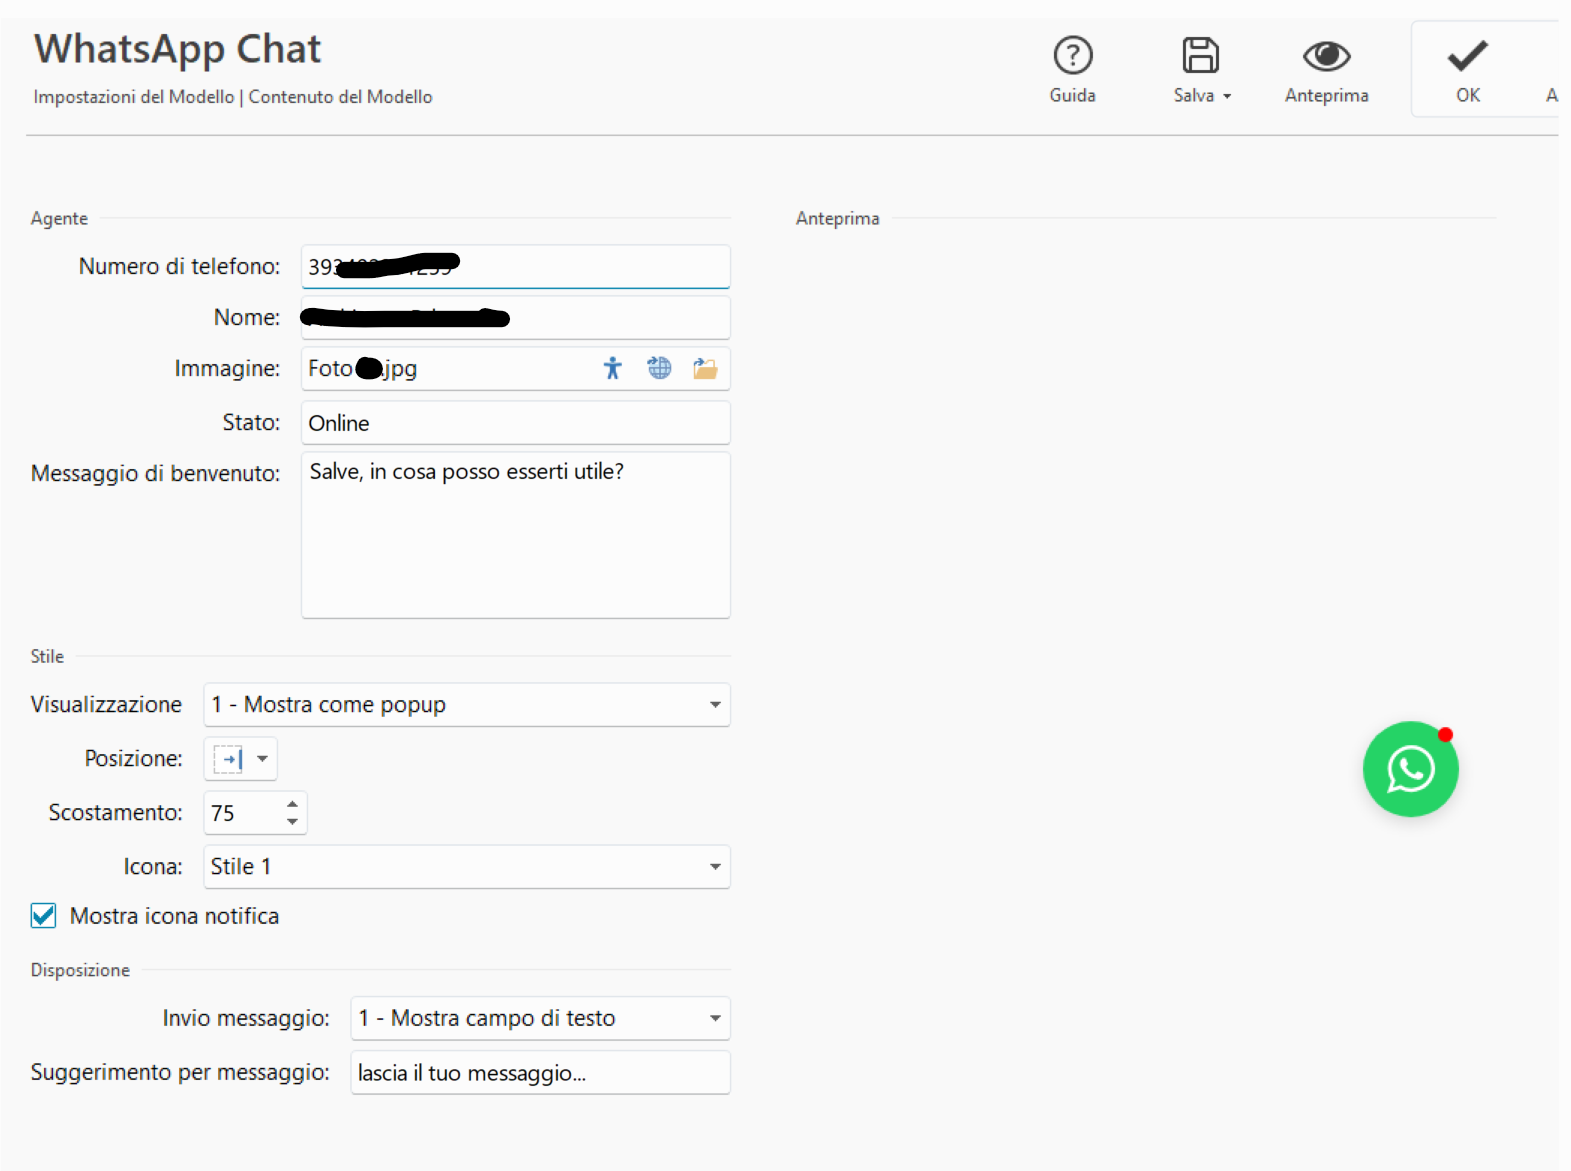Go to Contenuto del Modello
The image size is (1571, 1171).
pos(340,97)
